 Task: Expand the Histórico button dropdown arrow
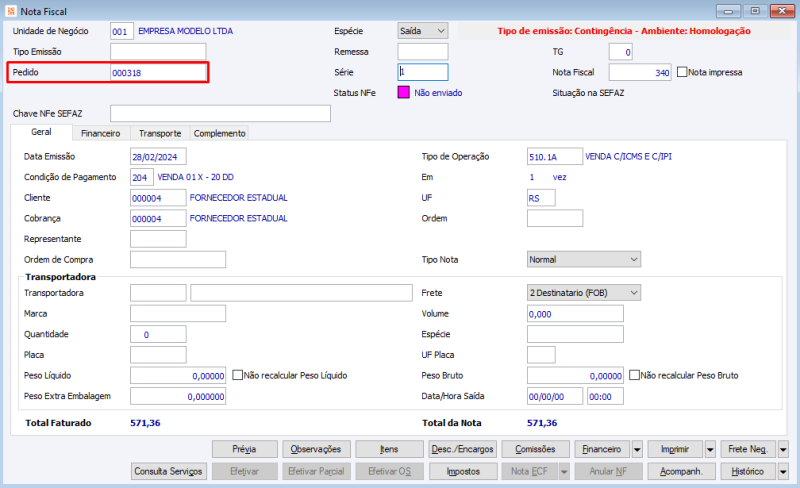coord(783,471)
